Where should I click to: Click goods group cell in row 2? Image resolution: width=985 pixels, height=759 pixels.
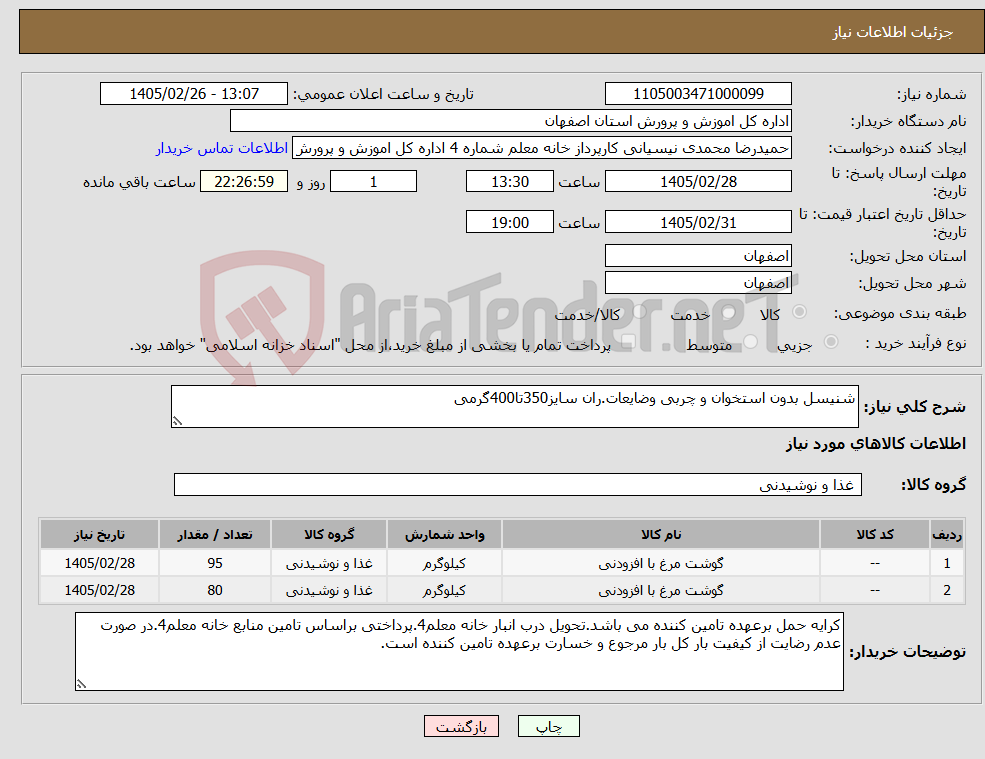coord(329,590)
